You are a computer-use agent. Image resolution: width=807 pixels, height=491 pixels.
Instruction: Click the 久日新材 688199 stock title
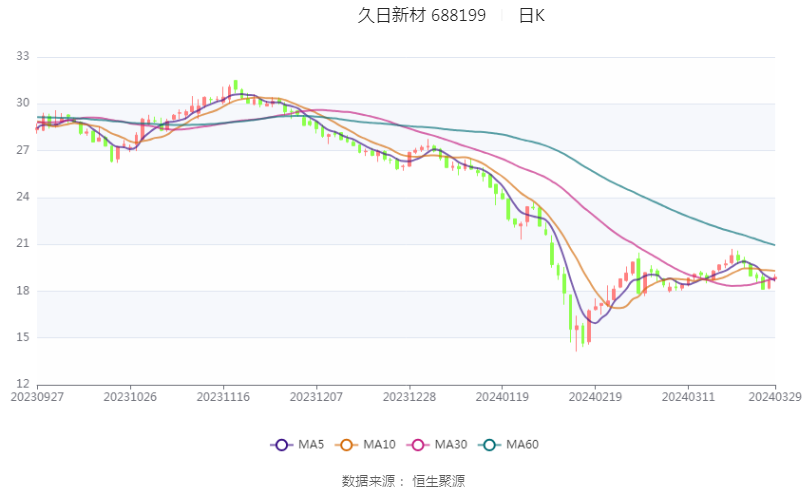(x=422, y=15)
